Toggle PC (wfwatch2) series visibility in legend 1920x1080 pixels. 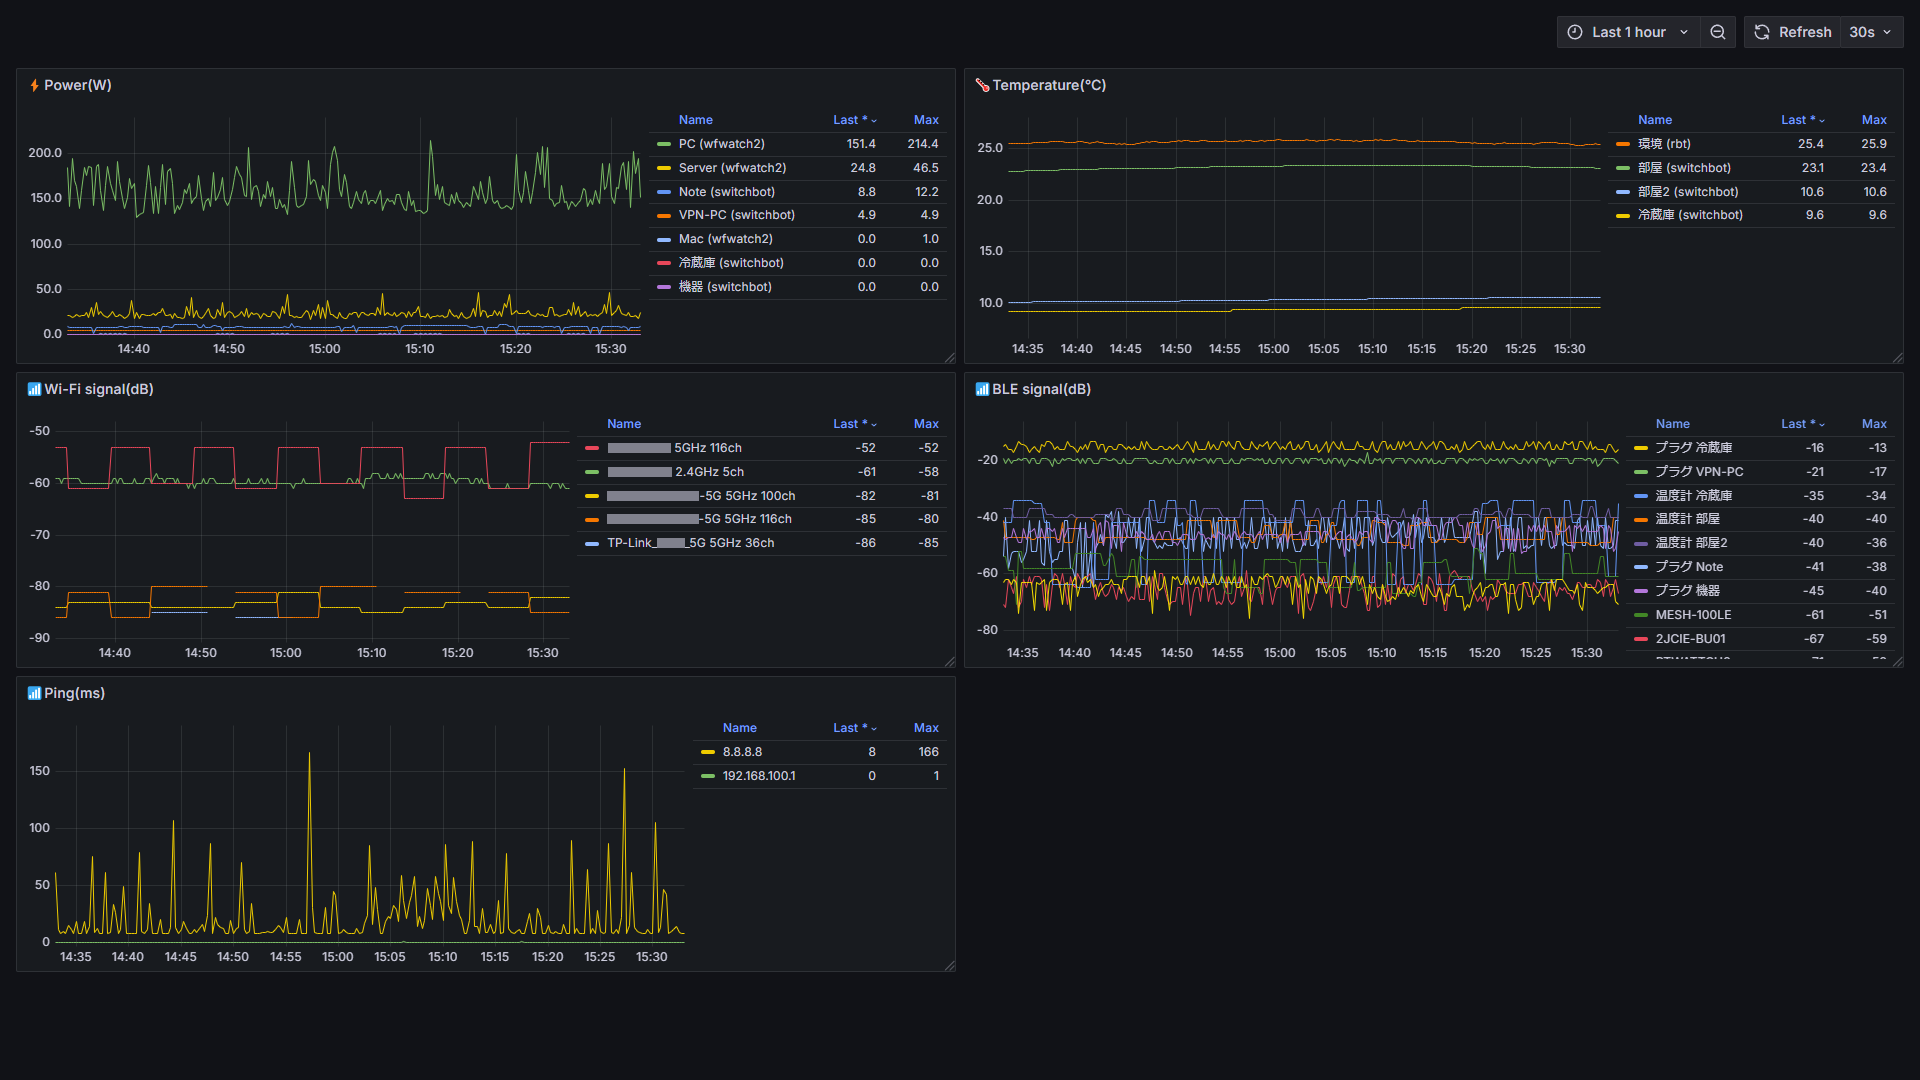pos(721,144)
